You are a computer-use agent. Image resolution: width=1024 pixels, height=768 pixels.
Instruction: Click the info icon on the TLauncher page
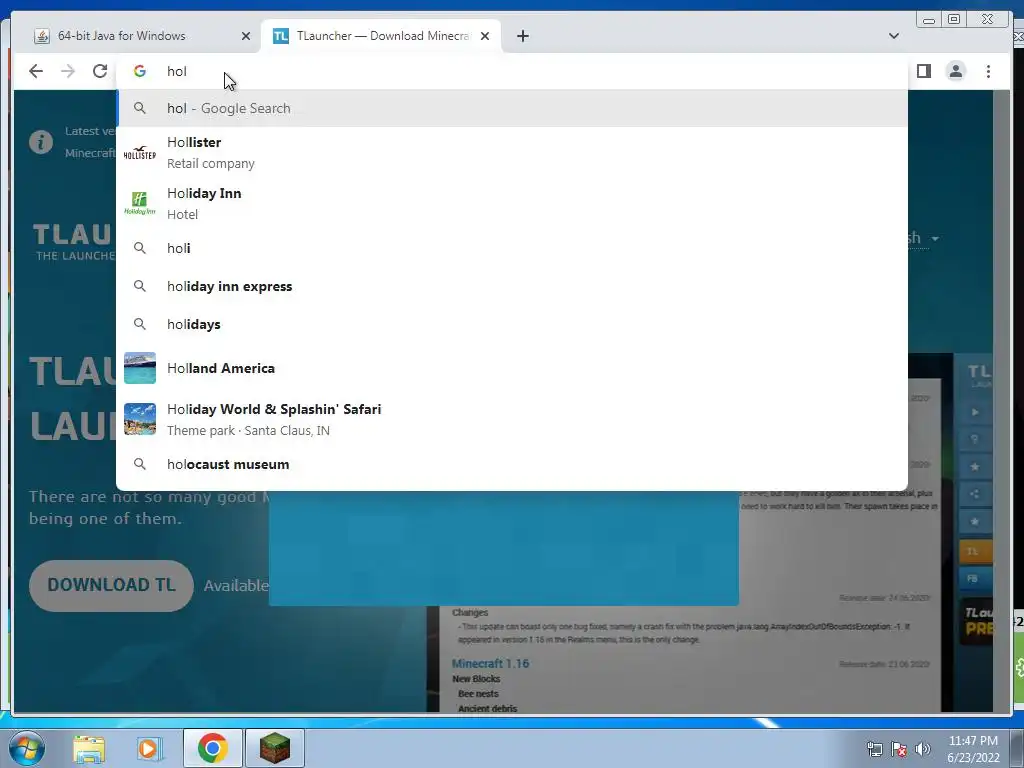[40, 142]
